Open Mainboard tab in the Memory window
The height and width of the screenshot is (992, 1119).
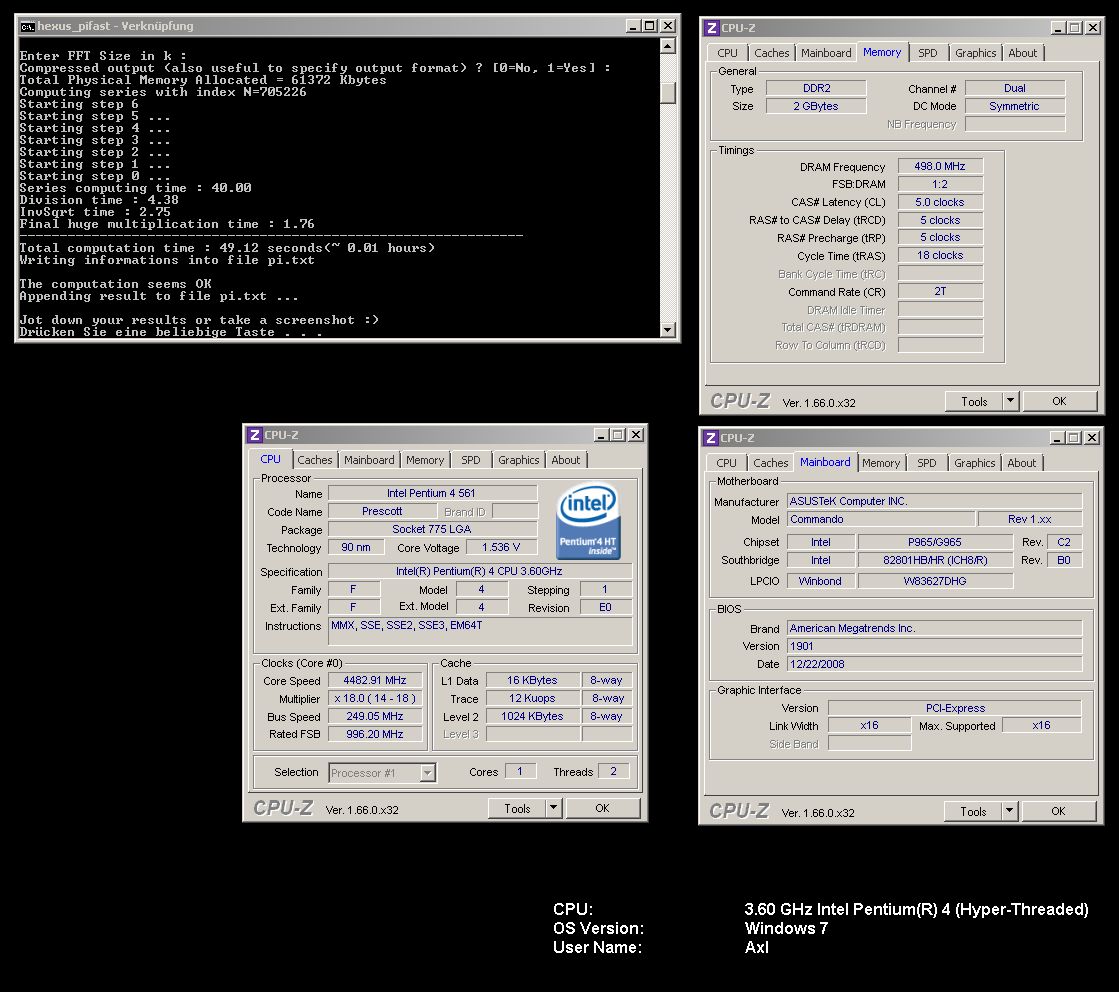[x=826, y=53]
